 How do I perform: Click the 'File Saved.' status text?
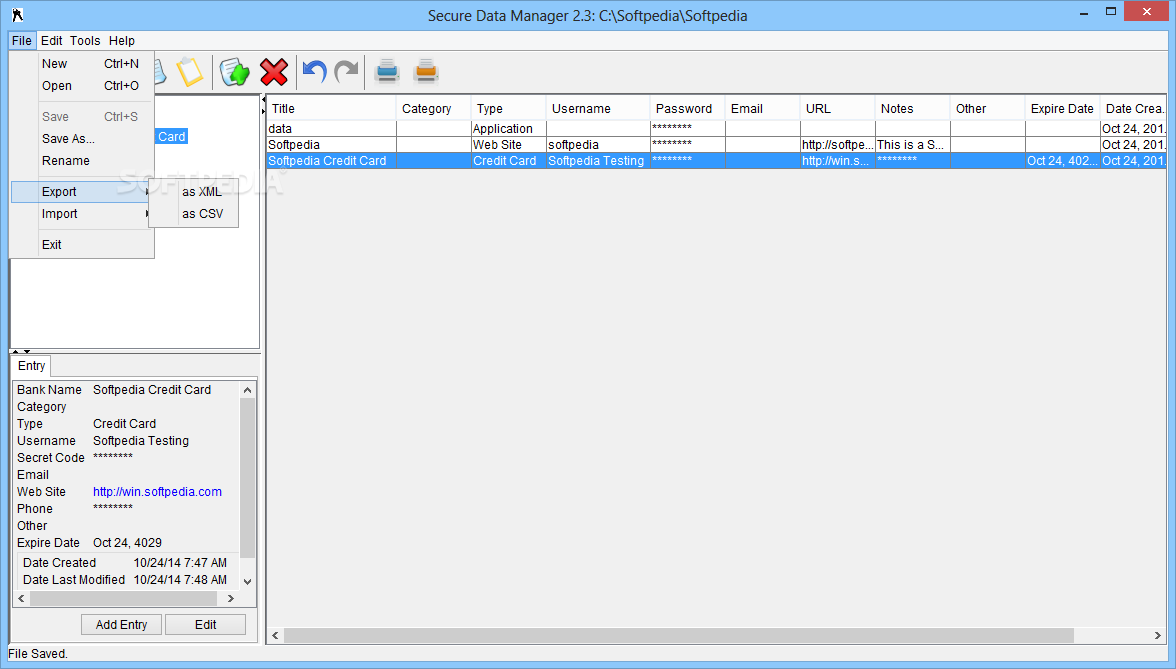click(x=38, y=654)
